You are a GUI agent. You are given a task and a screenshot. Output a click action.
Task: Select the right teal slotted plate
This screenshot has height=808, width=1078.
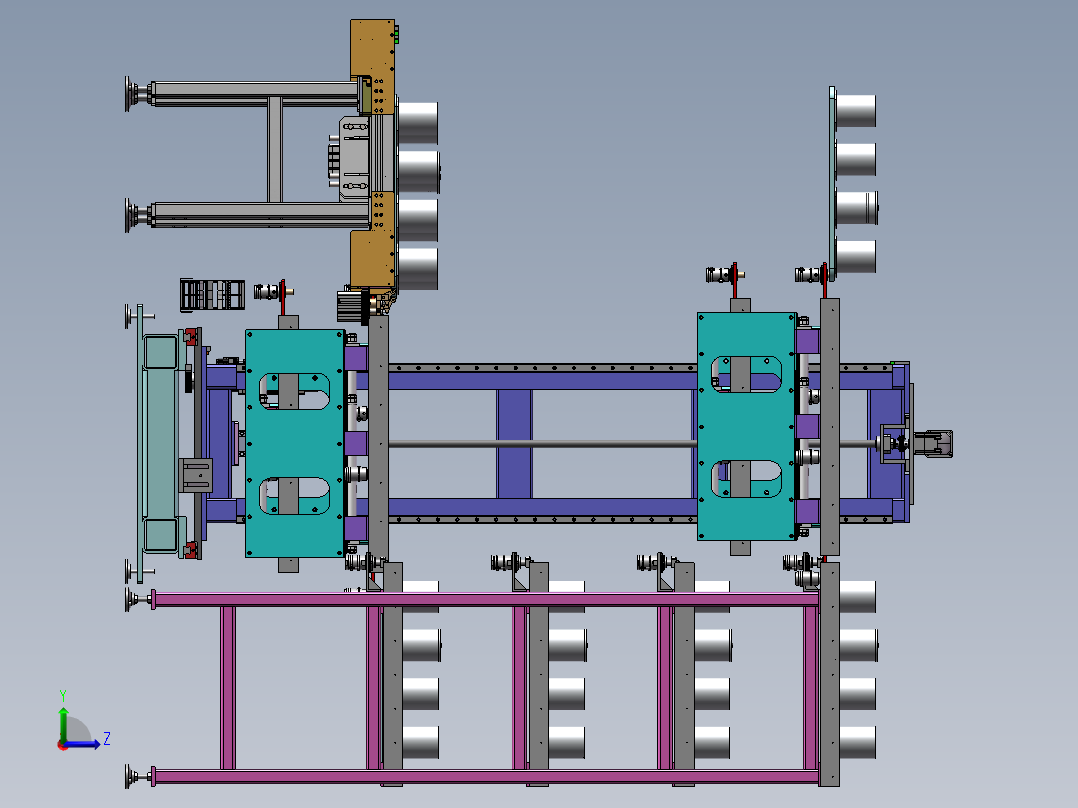tap(747, 426)
